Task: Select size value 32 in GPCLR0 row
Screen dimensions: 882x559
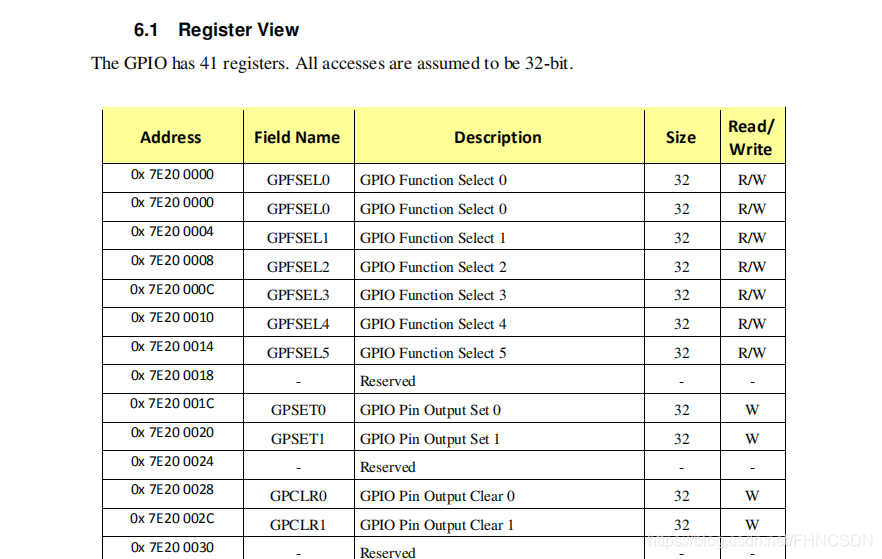Action: click(x=682, y=496)
